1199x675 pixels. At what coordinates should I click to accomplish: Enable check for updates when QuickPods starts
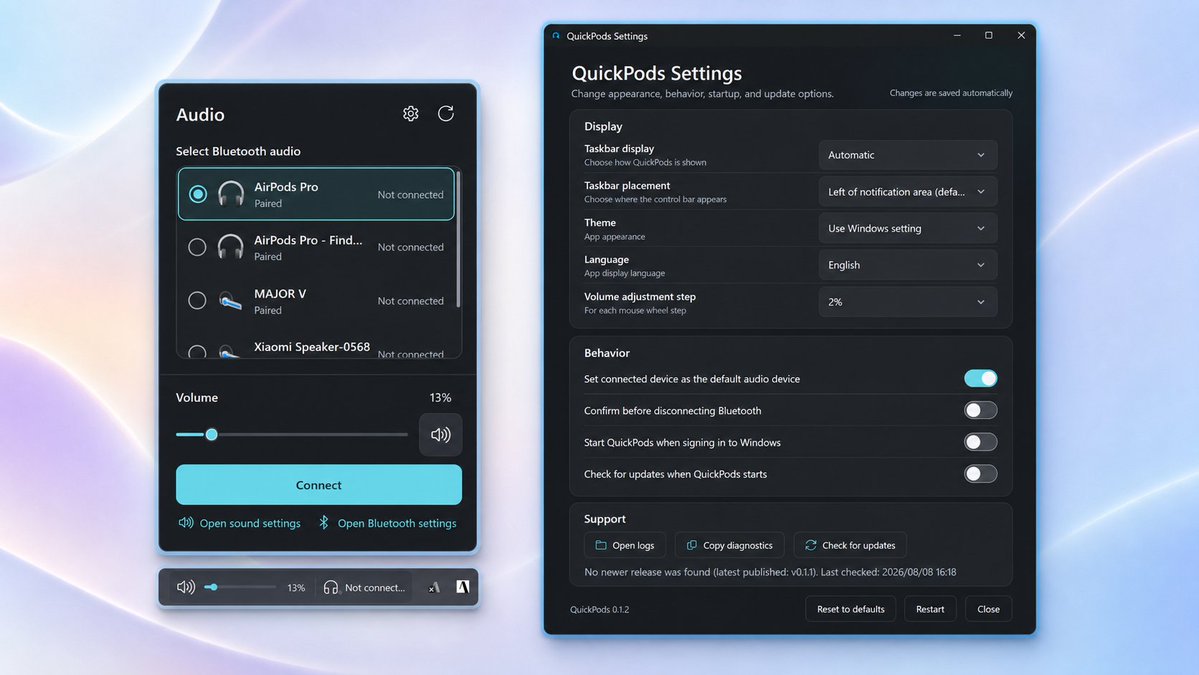[x=980, y=474]
